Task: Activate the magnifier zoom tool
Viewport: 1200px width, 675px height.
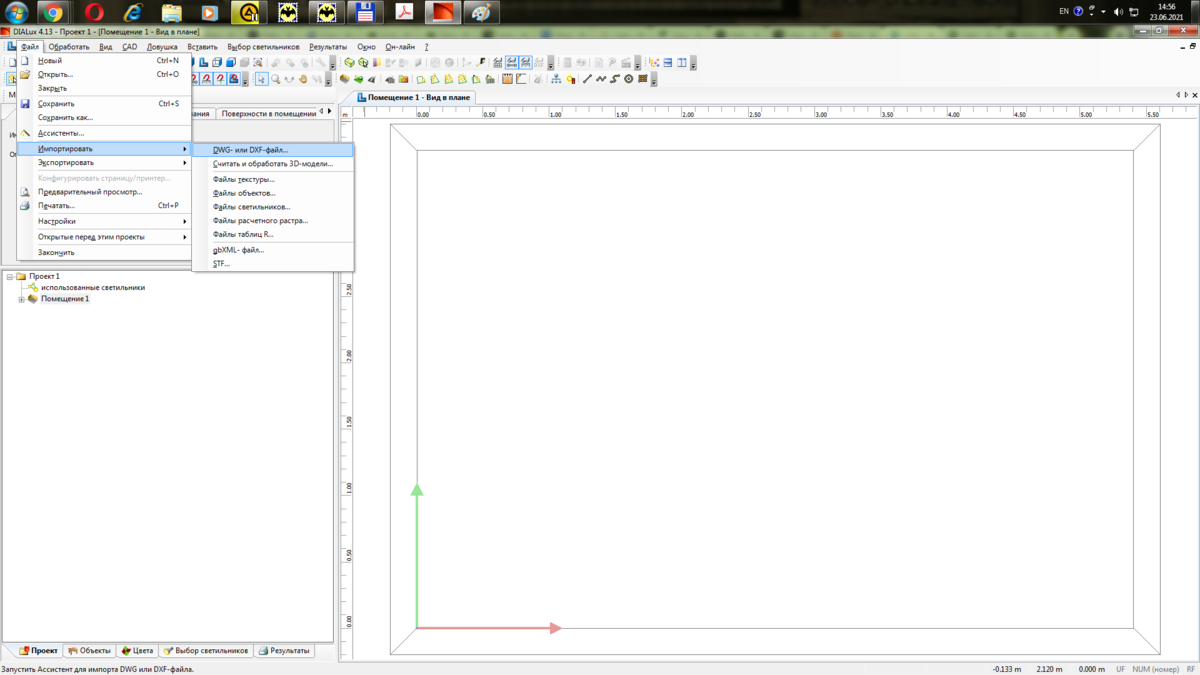Action: (275, 79)
